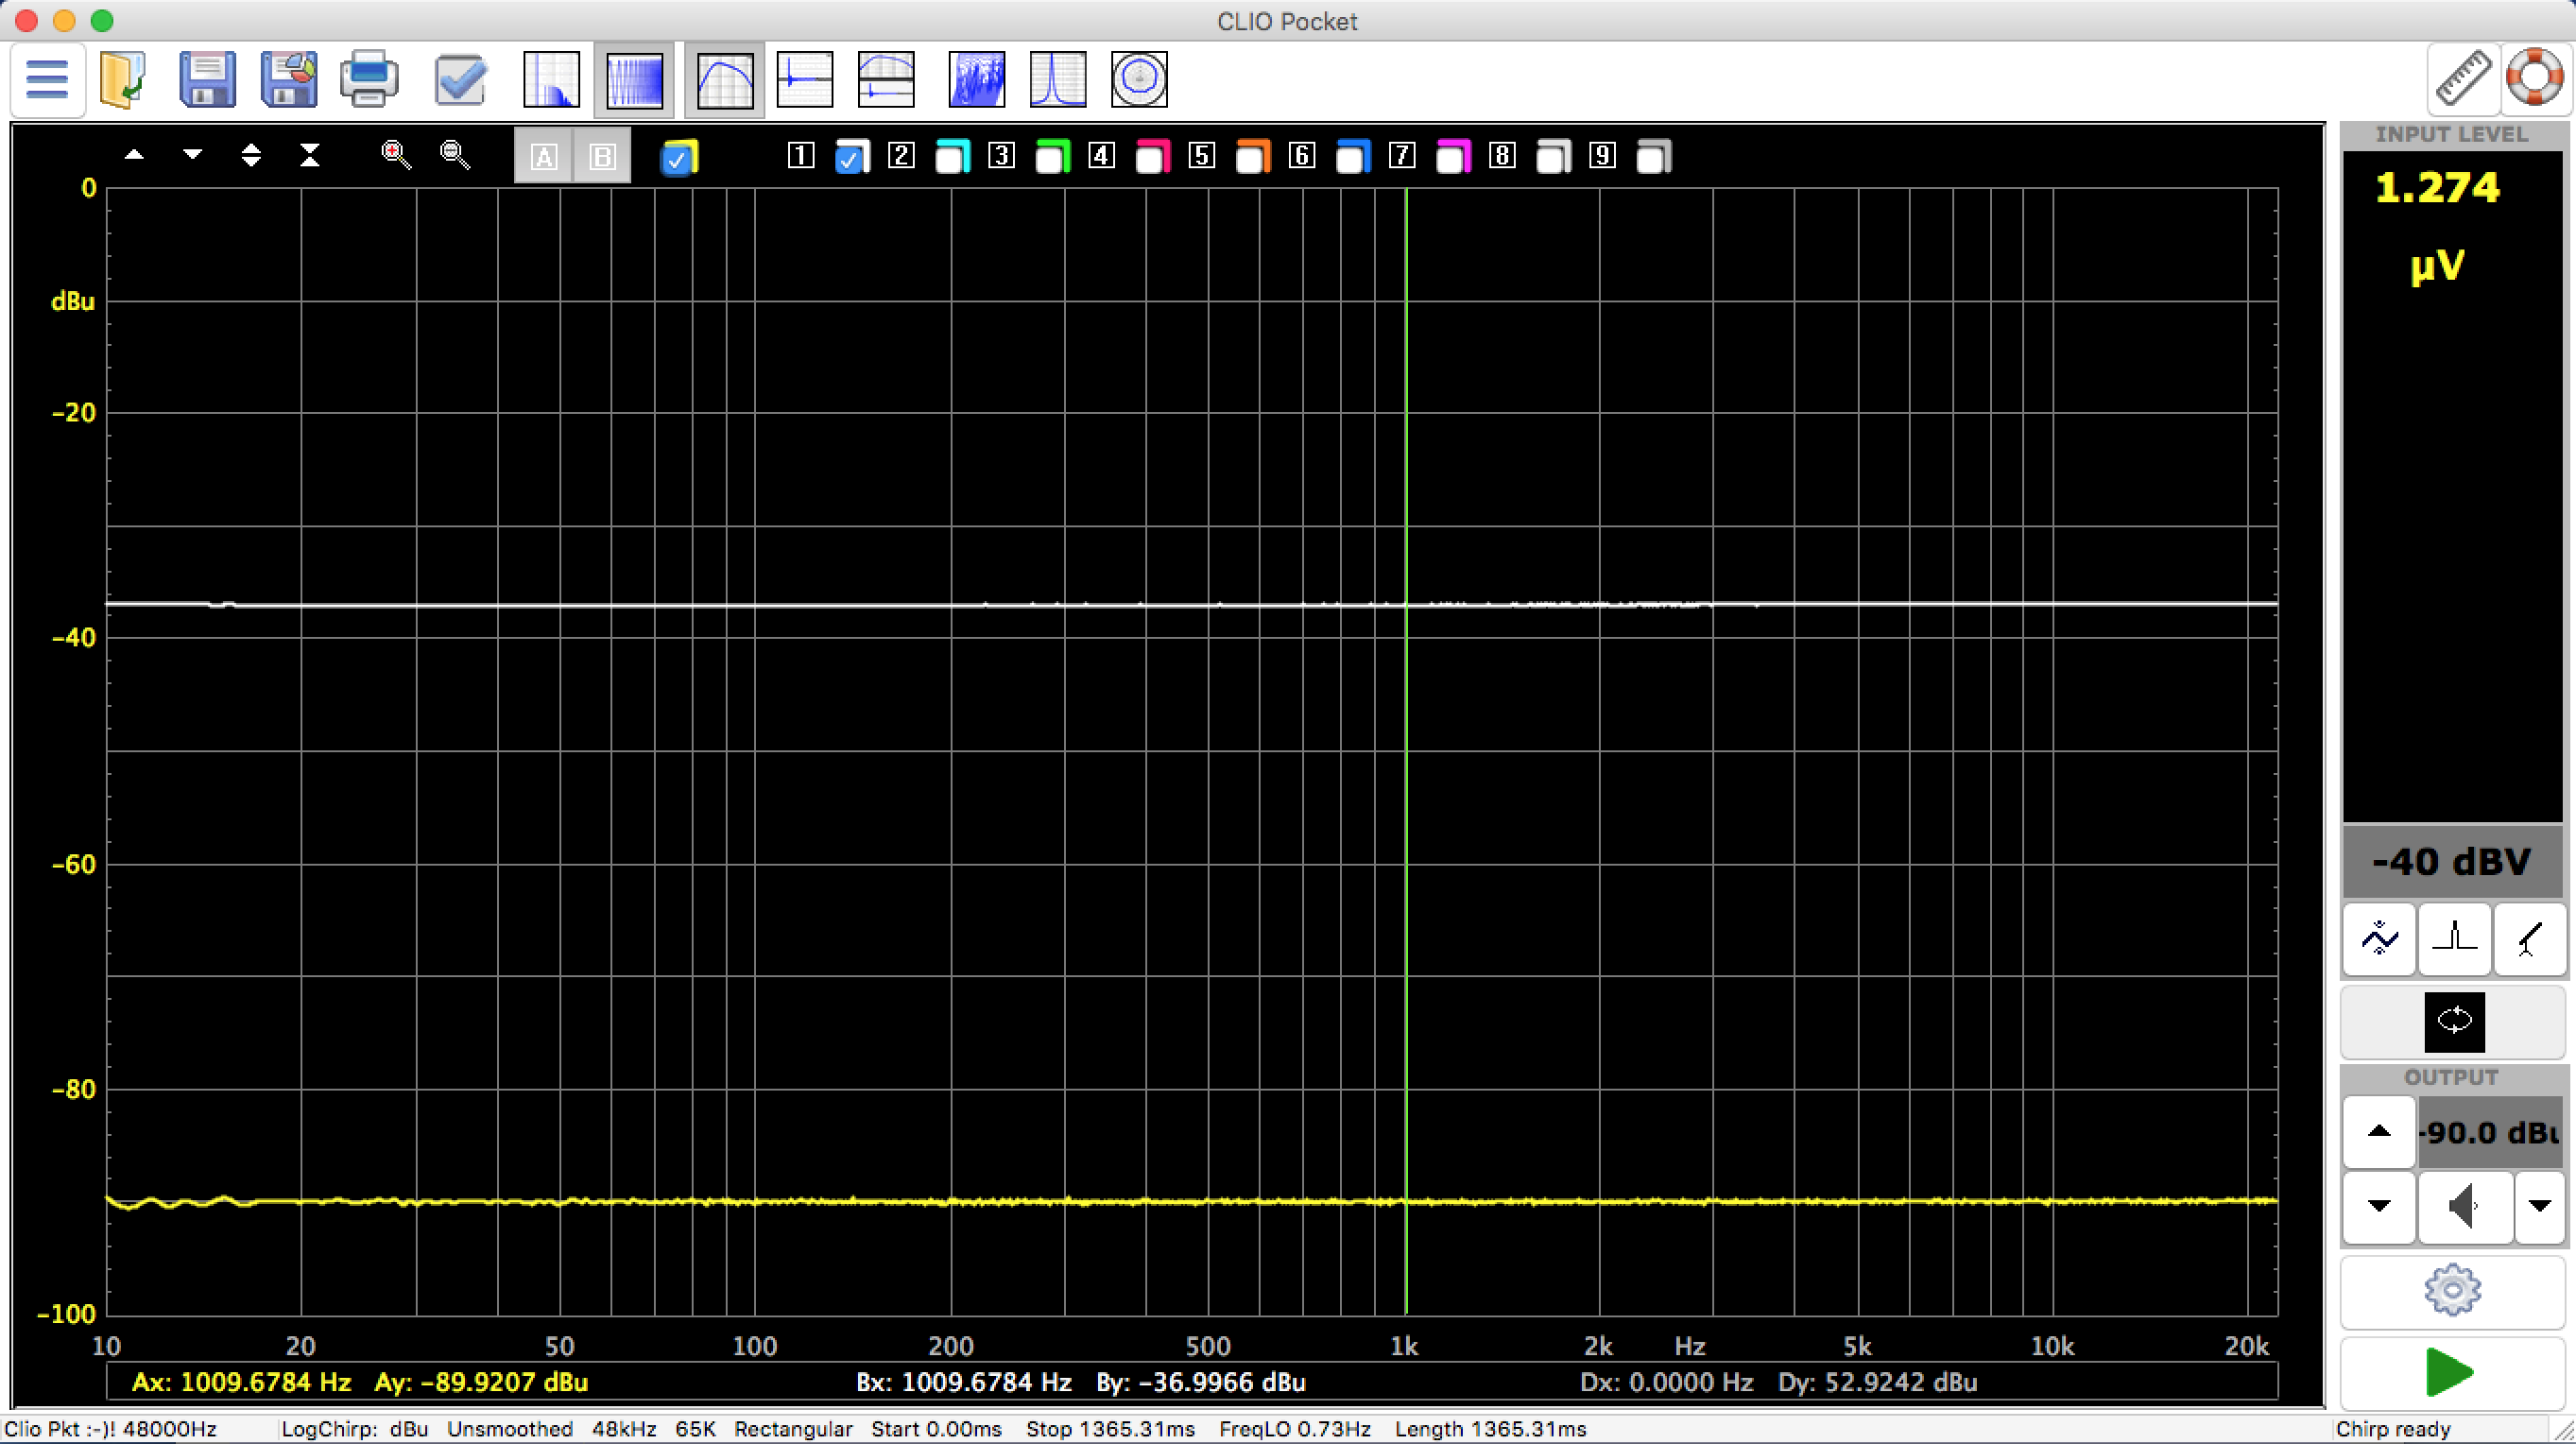Increase output level with up arrow
Screen dimensions: 2576x1444
(x=2379, y=1132)
